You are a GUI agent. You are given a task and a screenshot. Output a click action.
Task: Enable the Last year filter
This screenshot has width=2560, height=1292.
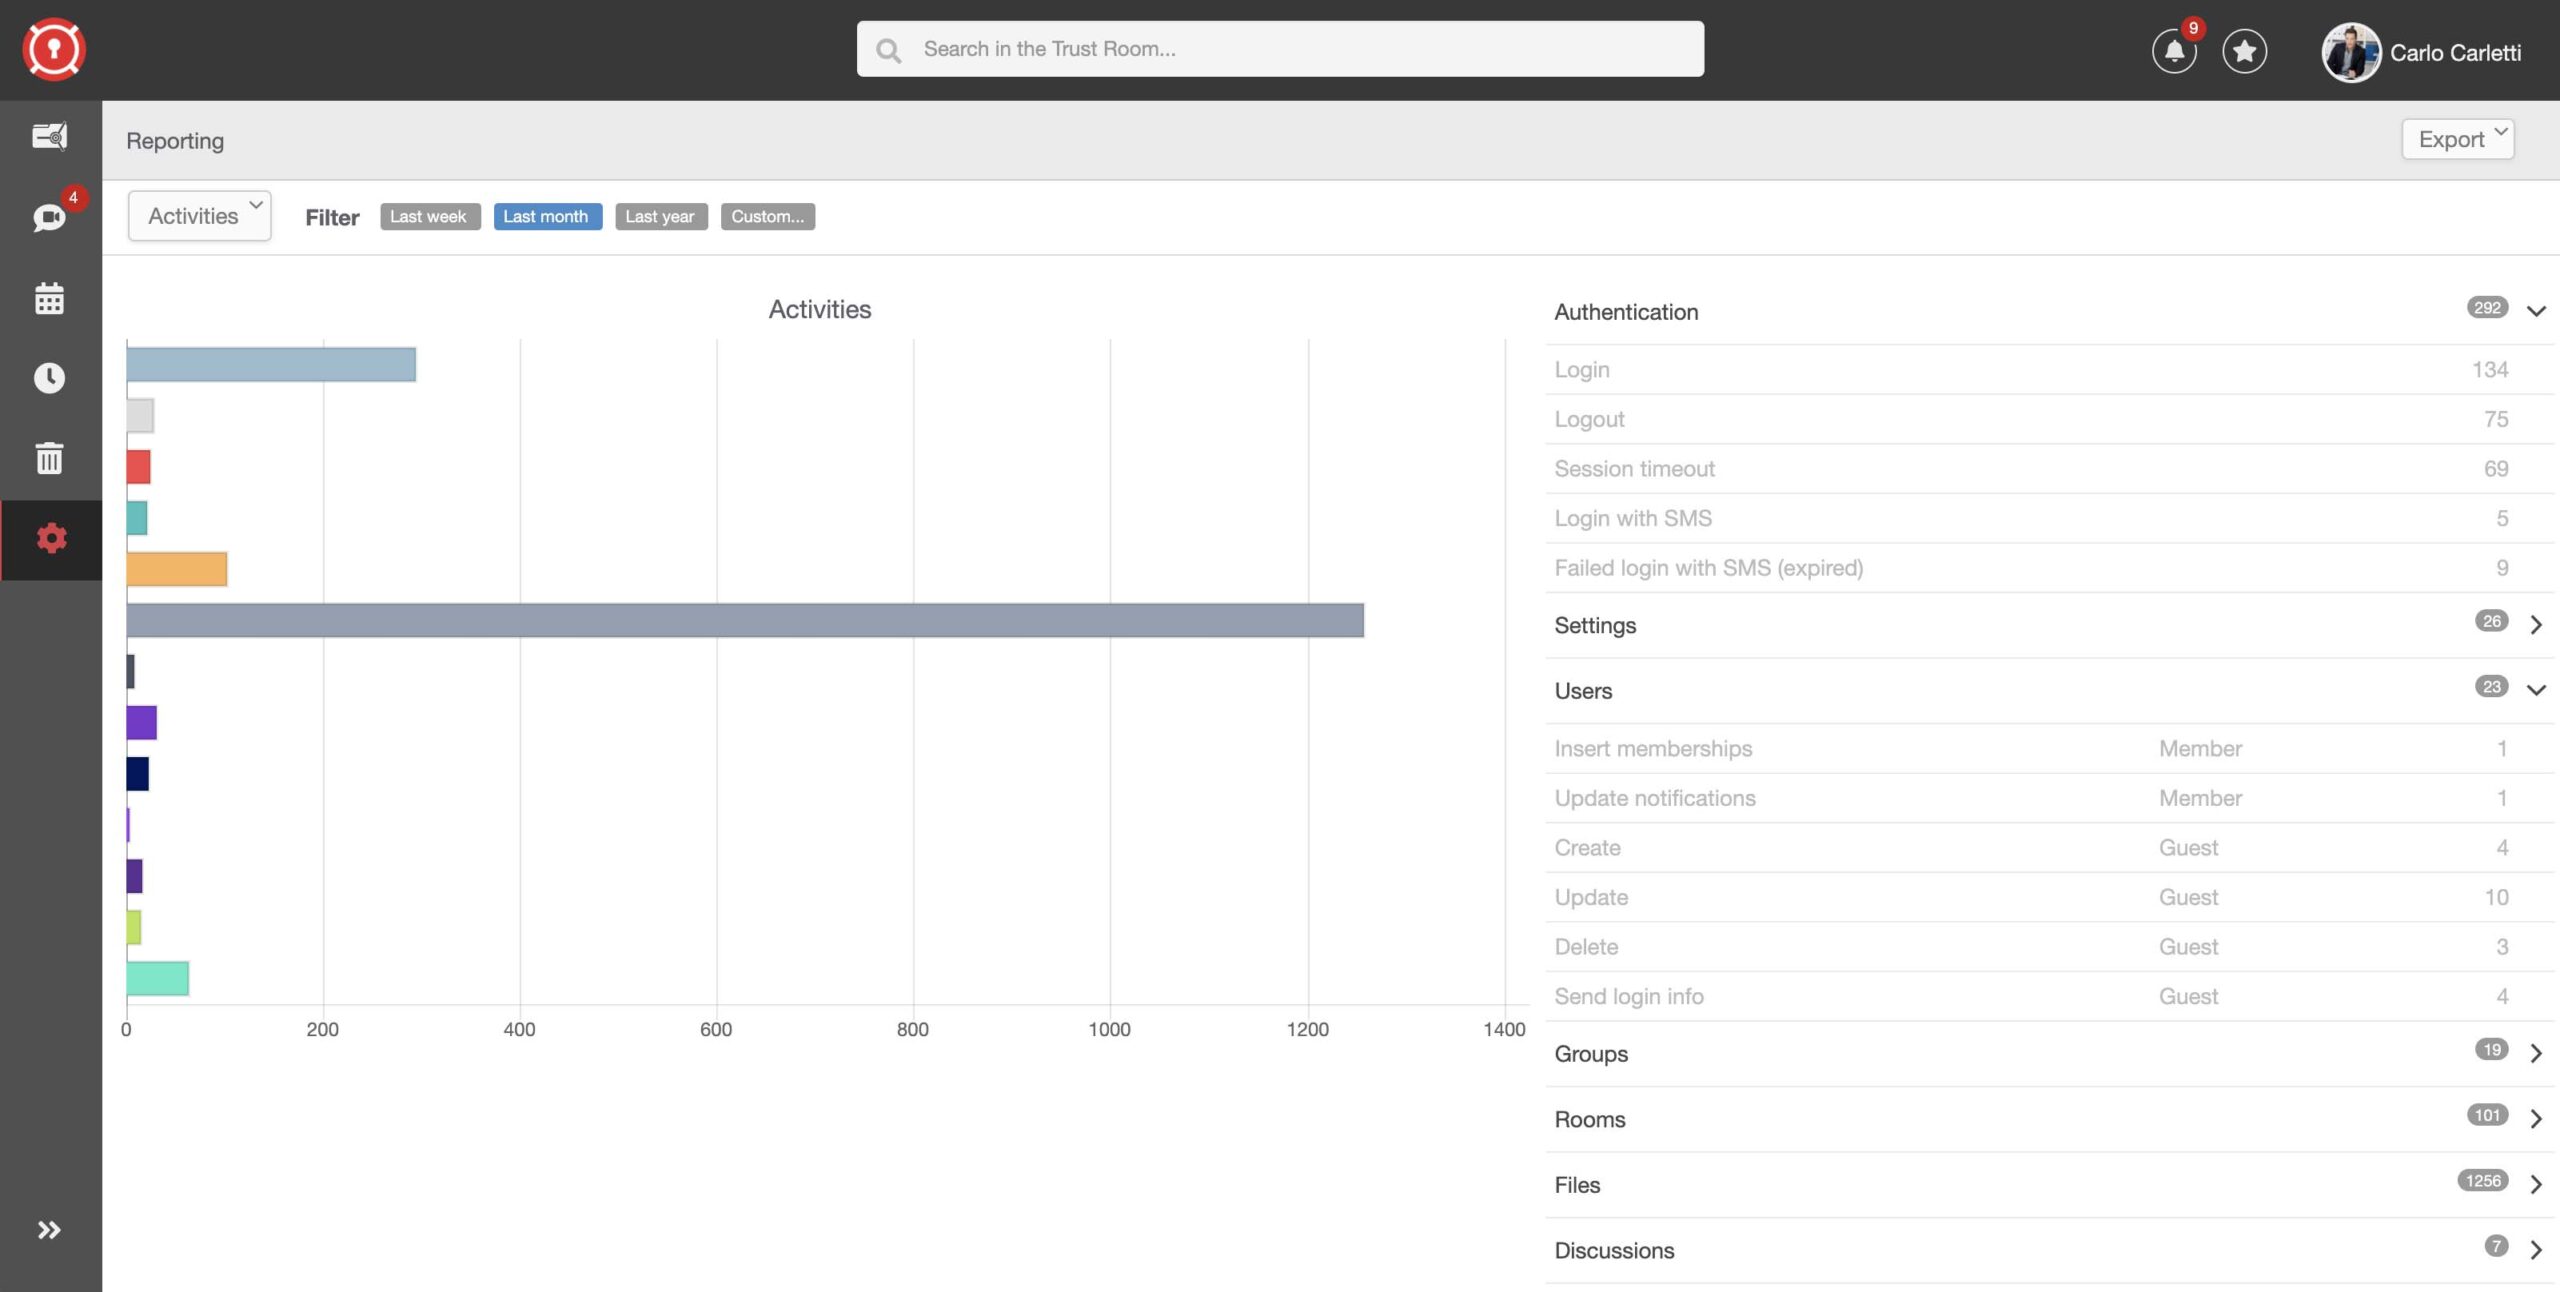[660, 216]
